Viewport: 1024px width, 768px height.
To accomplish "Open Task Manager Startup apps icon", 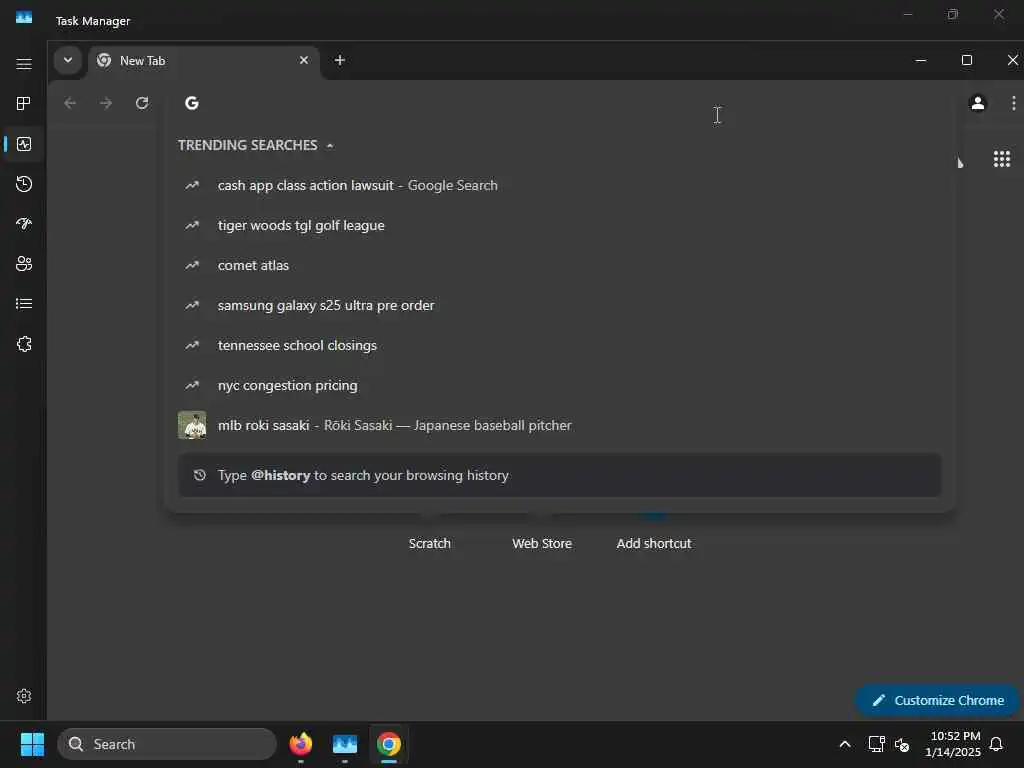I will (x=24, y=223).
